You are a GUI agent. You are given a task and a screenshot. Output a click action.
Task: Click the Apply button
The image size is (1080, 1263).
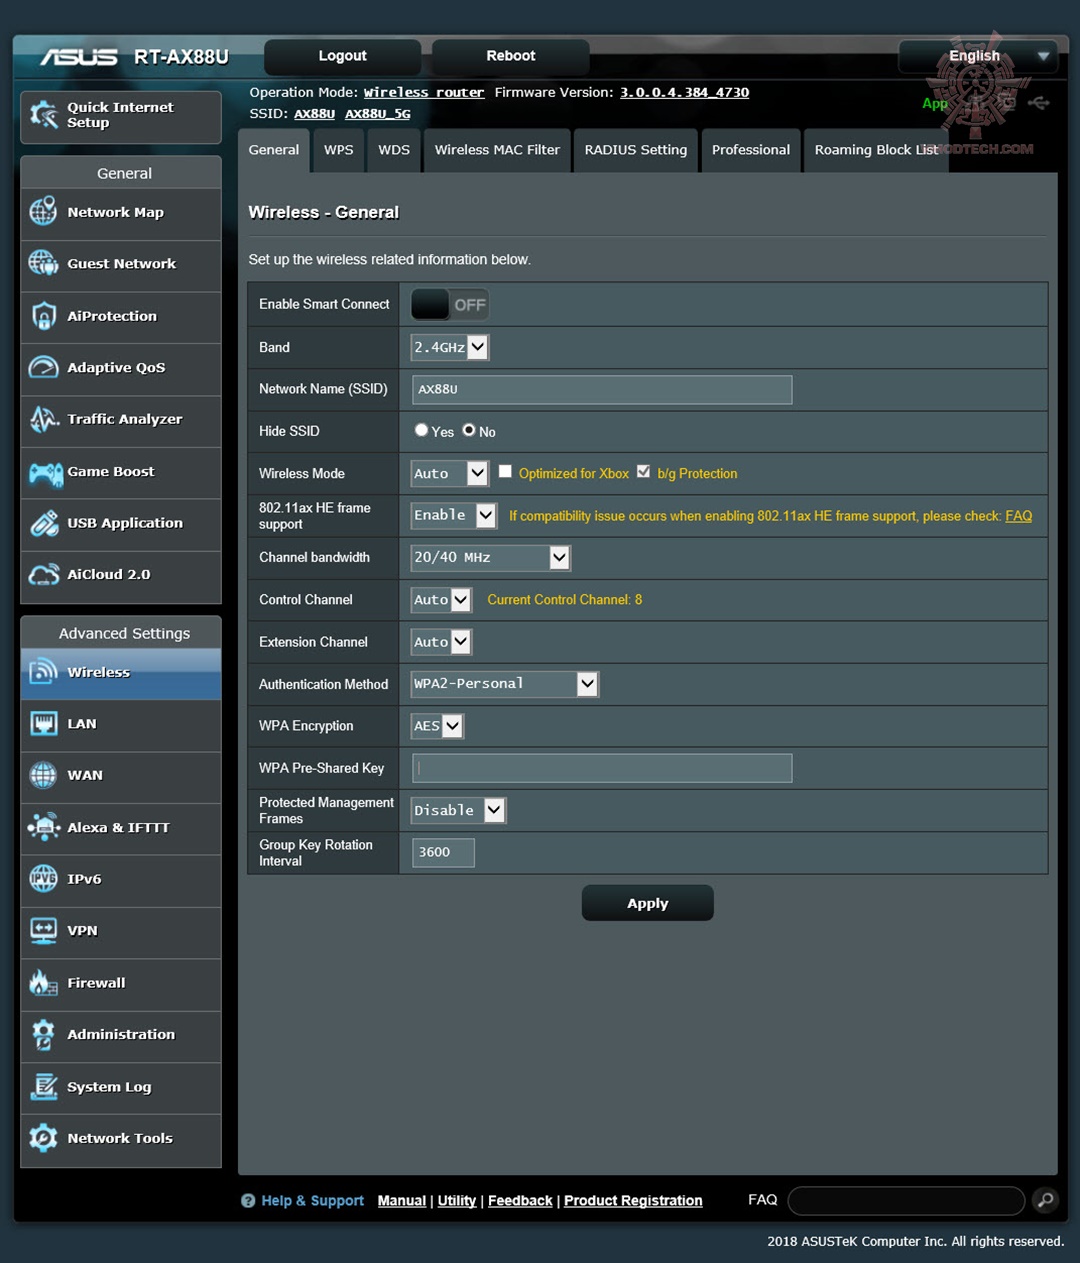[x=648, y=903]
